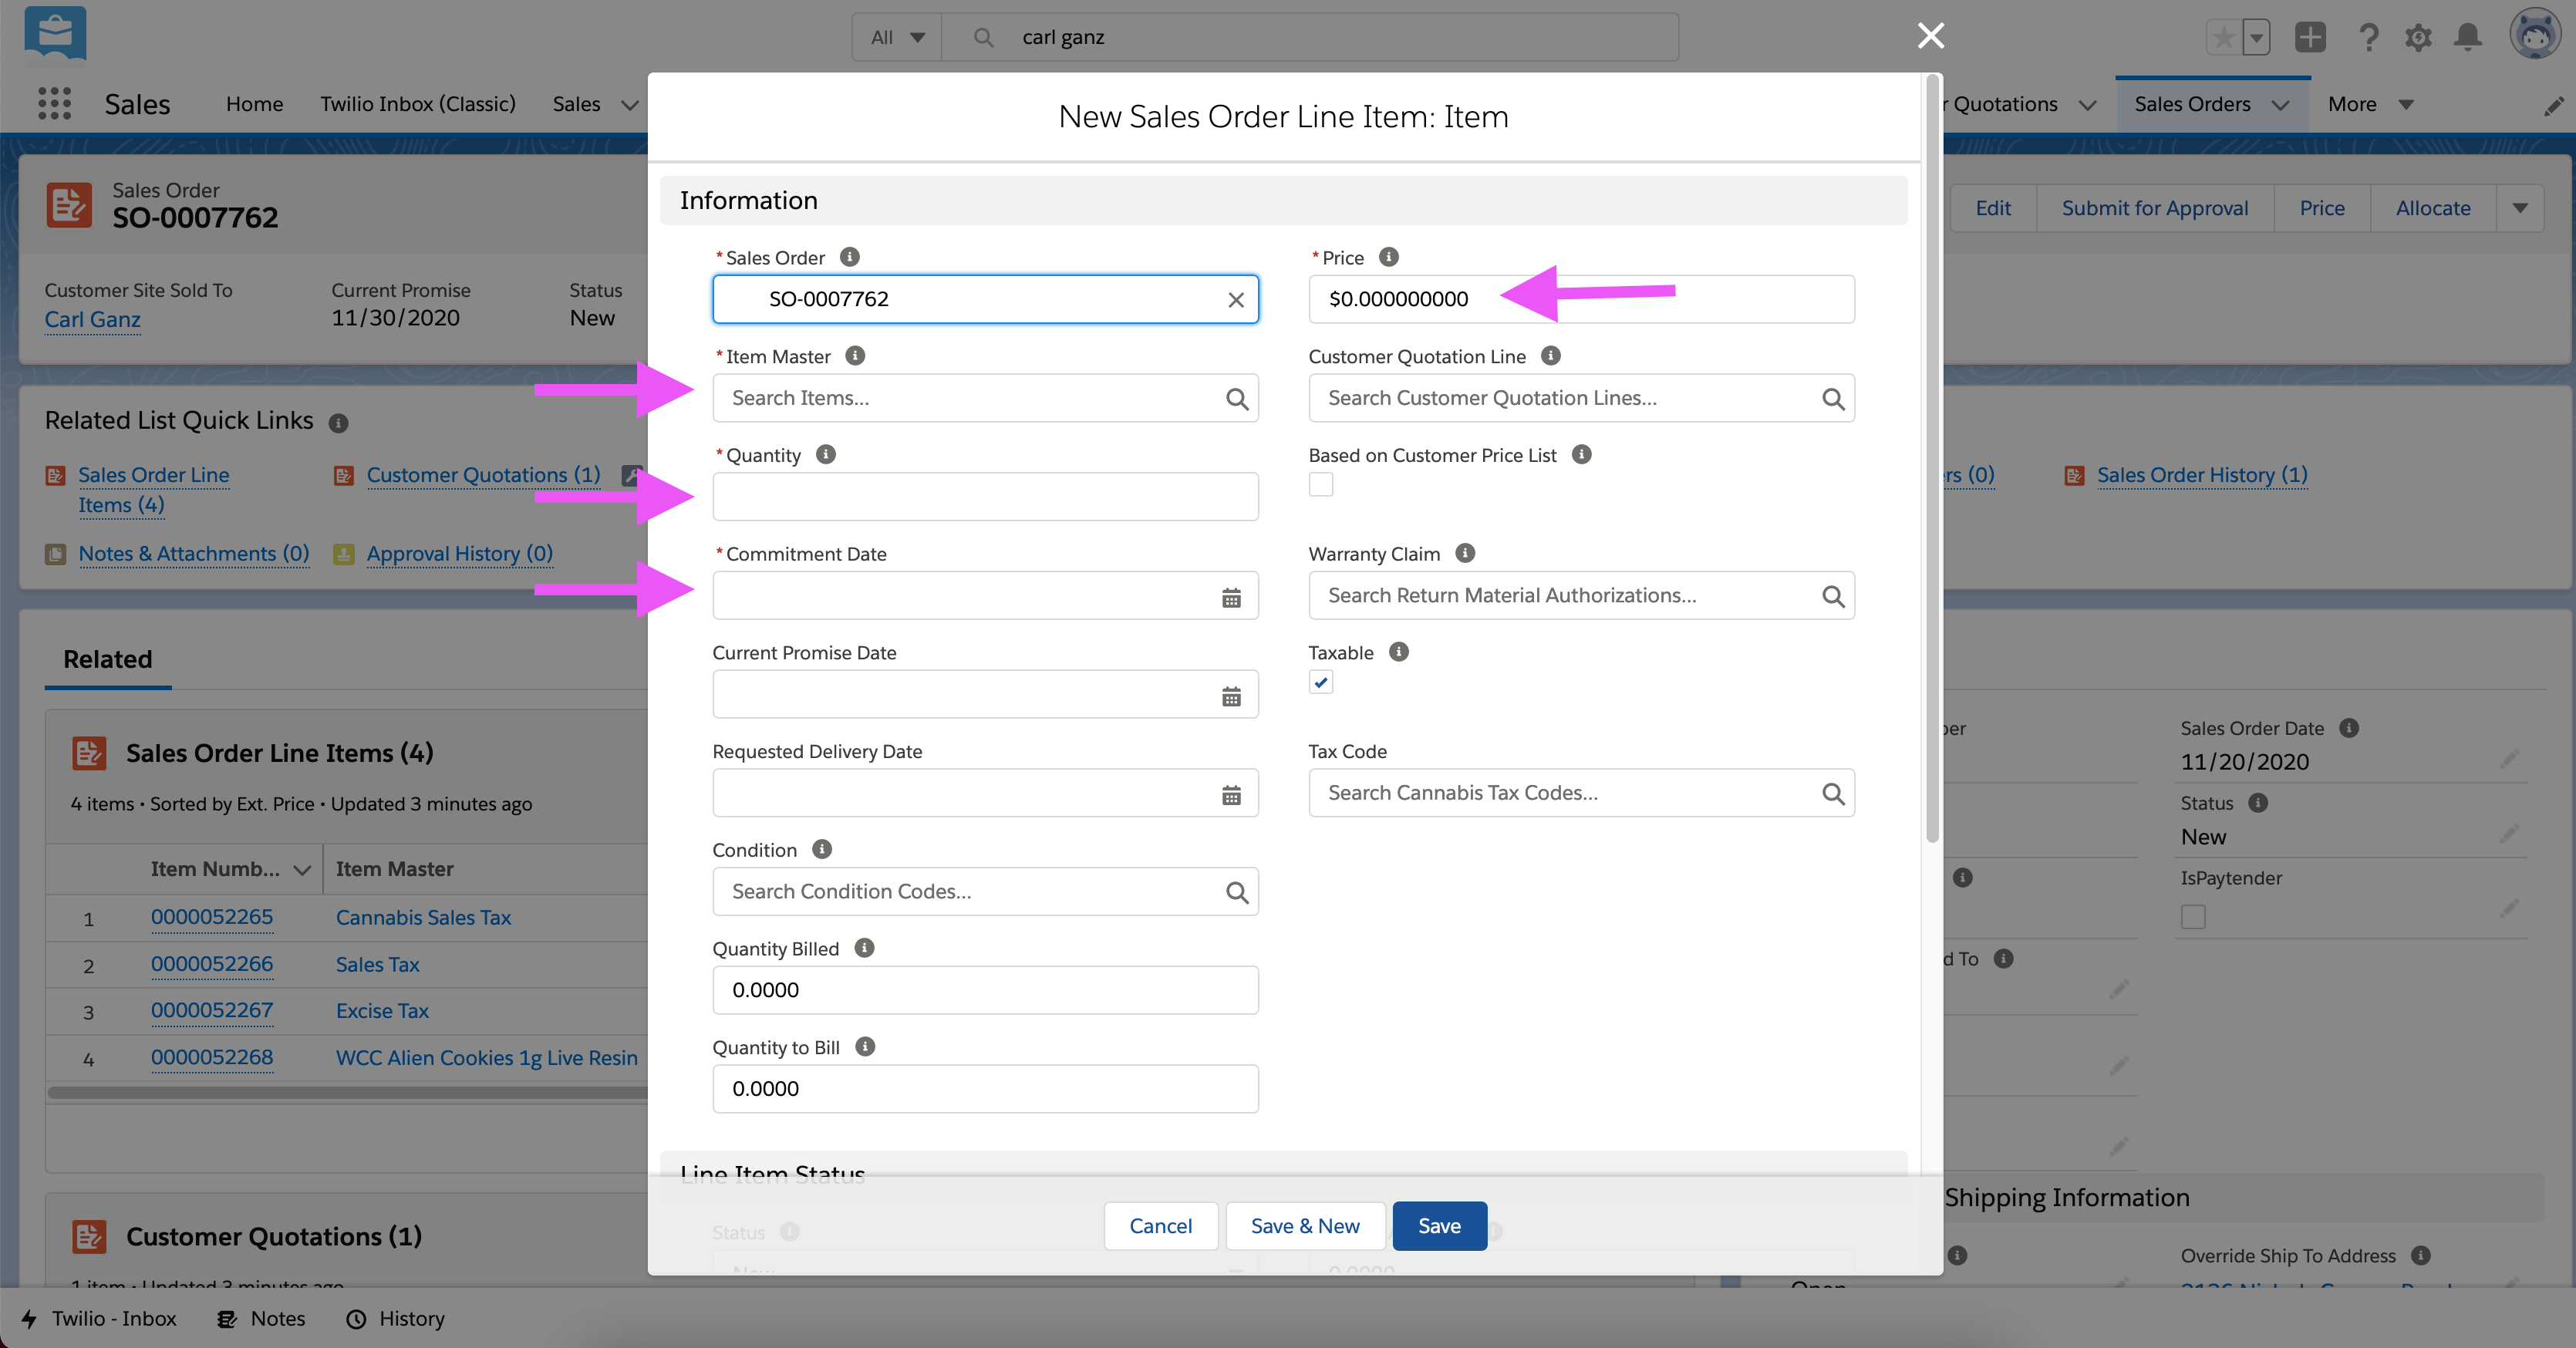Show the Quantity to Bill help info
2576x1348 pixels.
click(866, 1047)
